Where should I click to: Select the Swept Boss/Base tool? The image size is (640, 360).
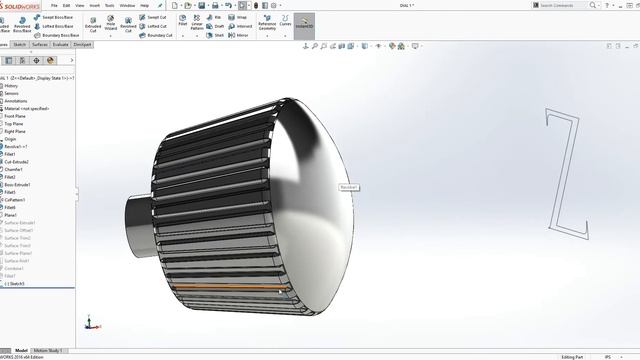tap(53, 17)
